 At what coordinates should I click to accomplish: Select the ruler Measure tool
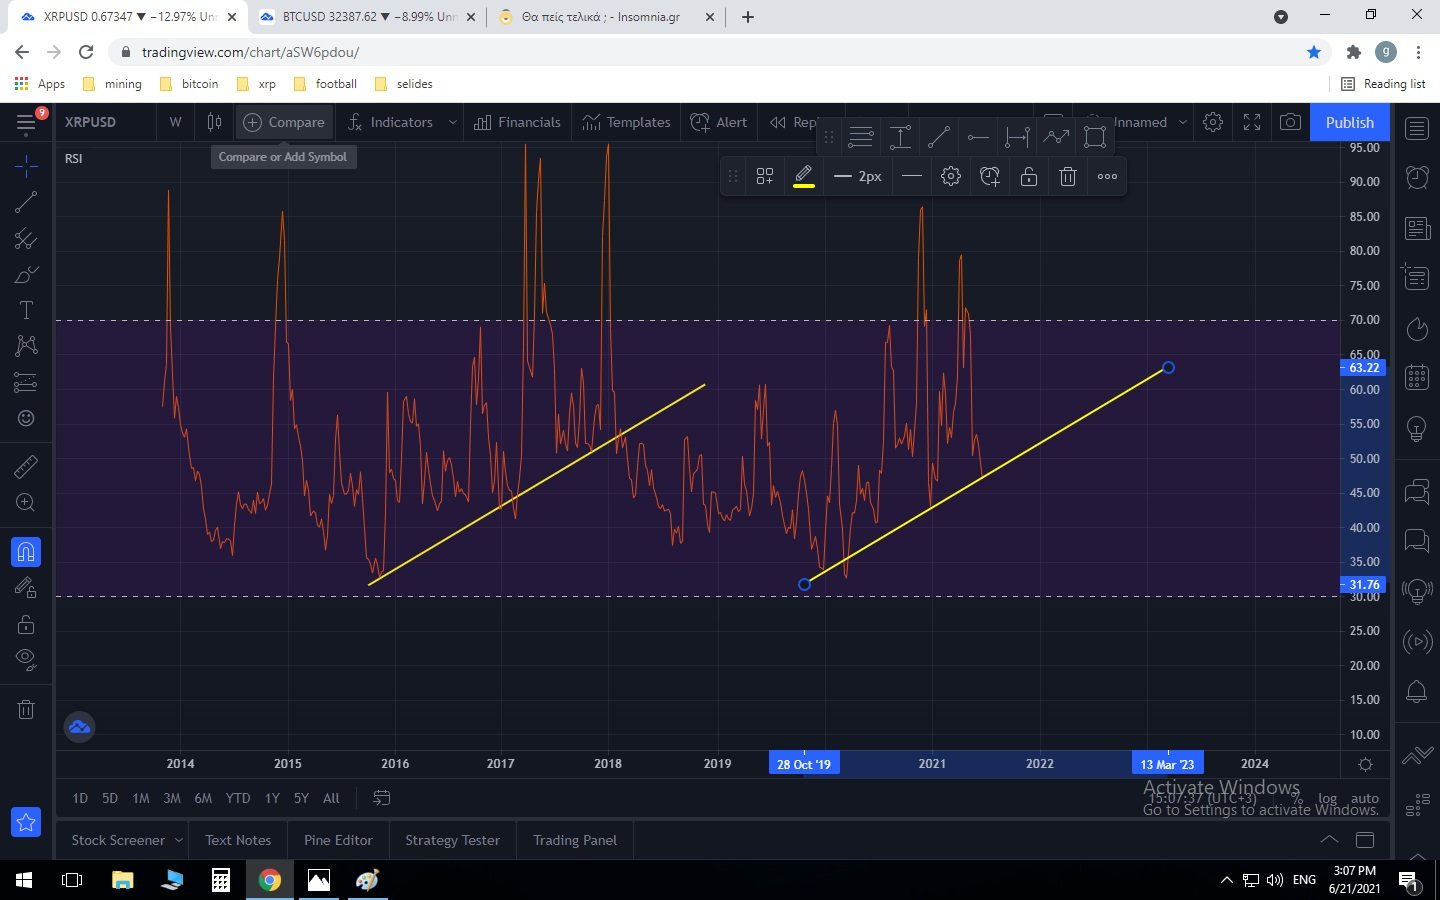coord(26,466)
